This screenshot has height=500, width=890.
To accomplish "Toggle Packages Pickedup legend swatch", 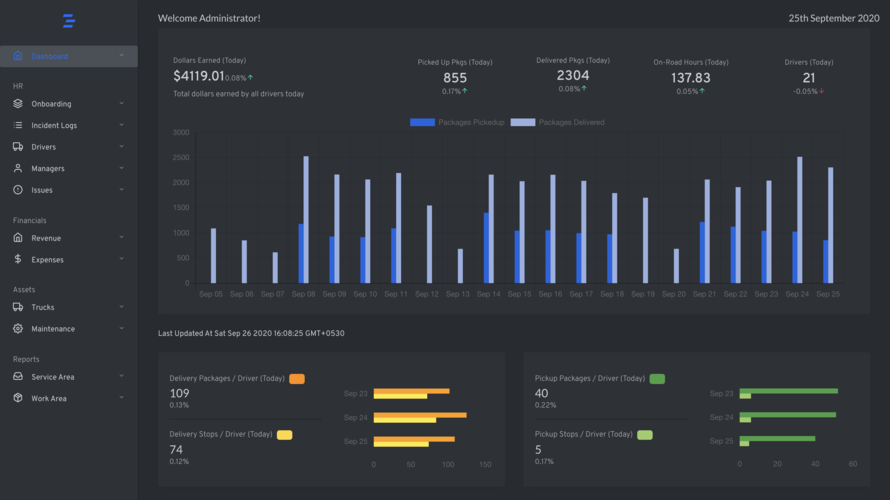I will (422, 122).
